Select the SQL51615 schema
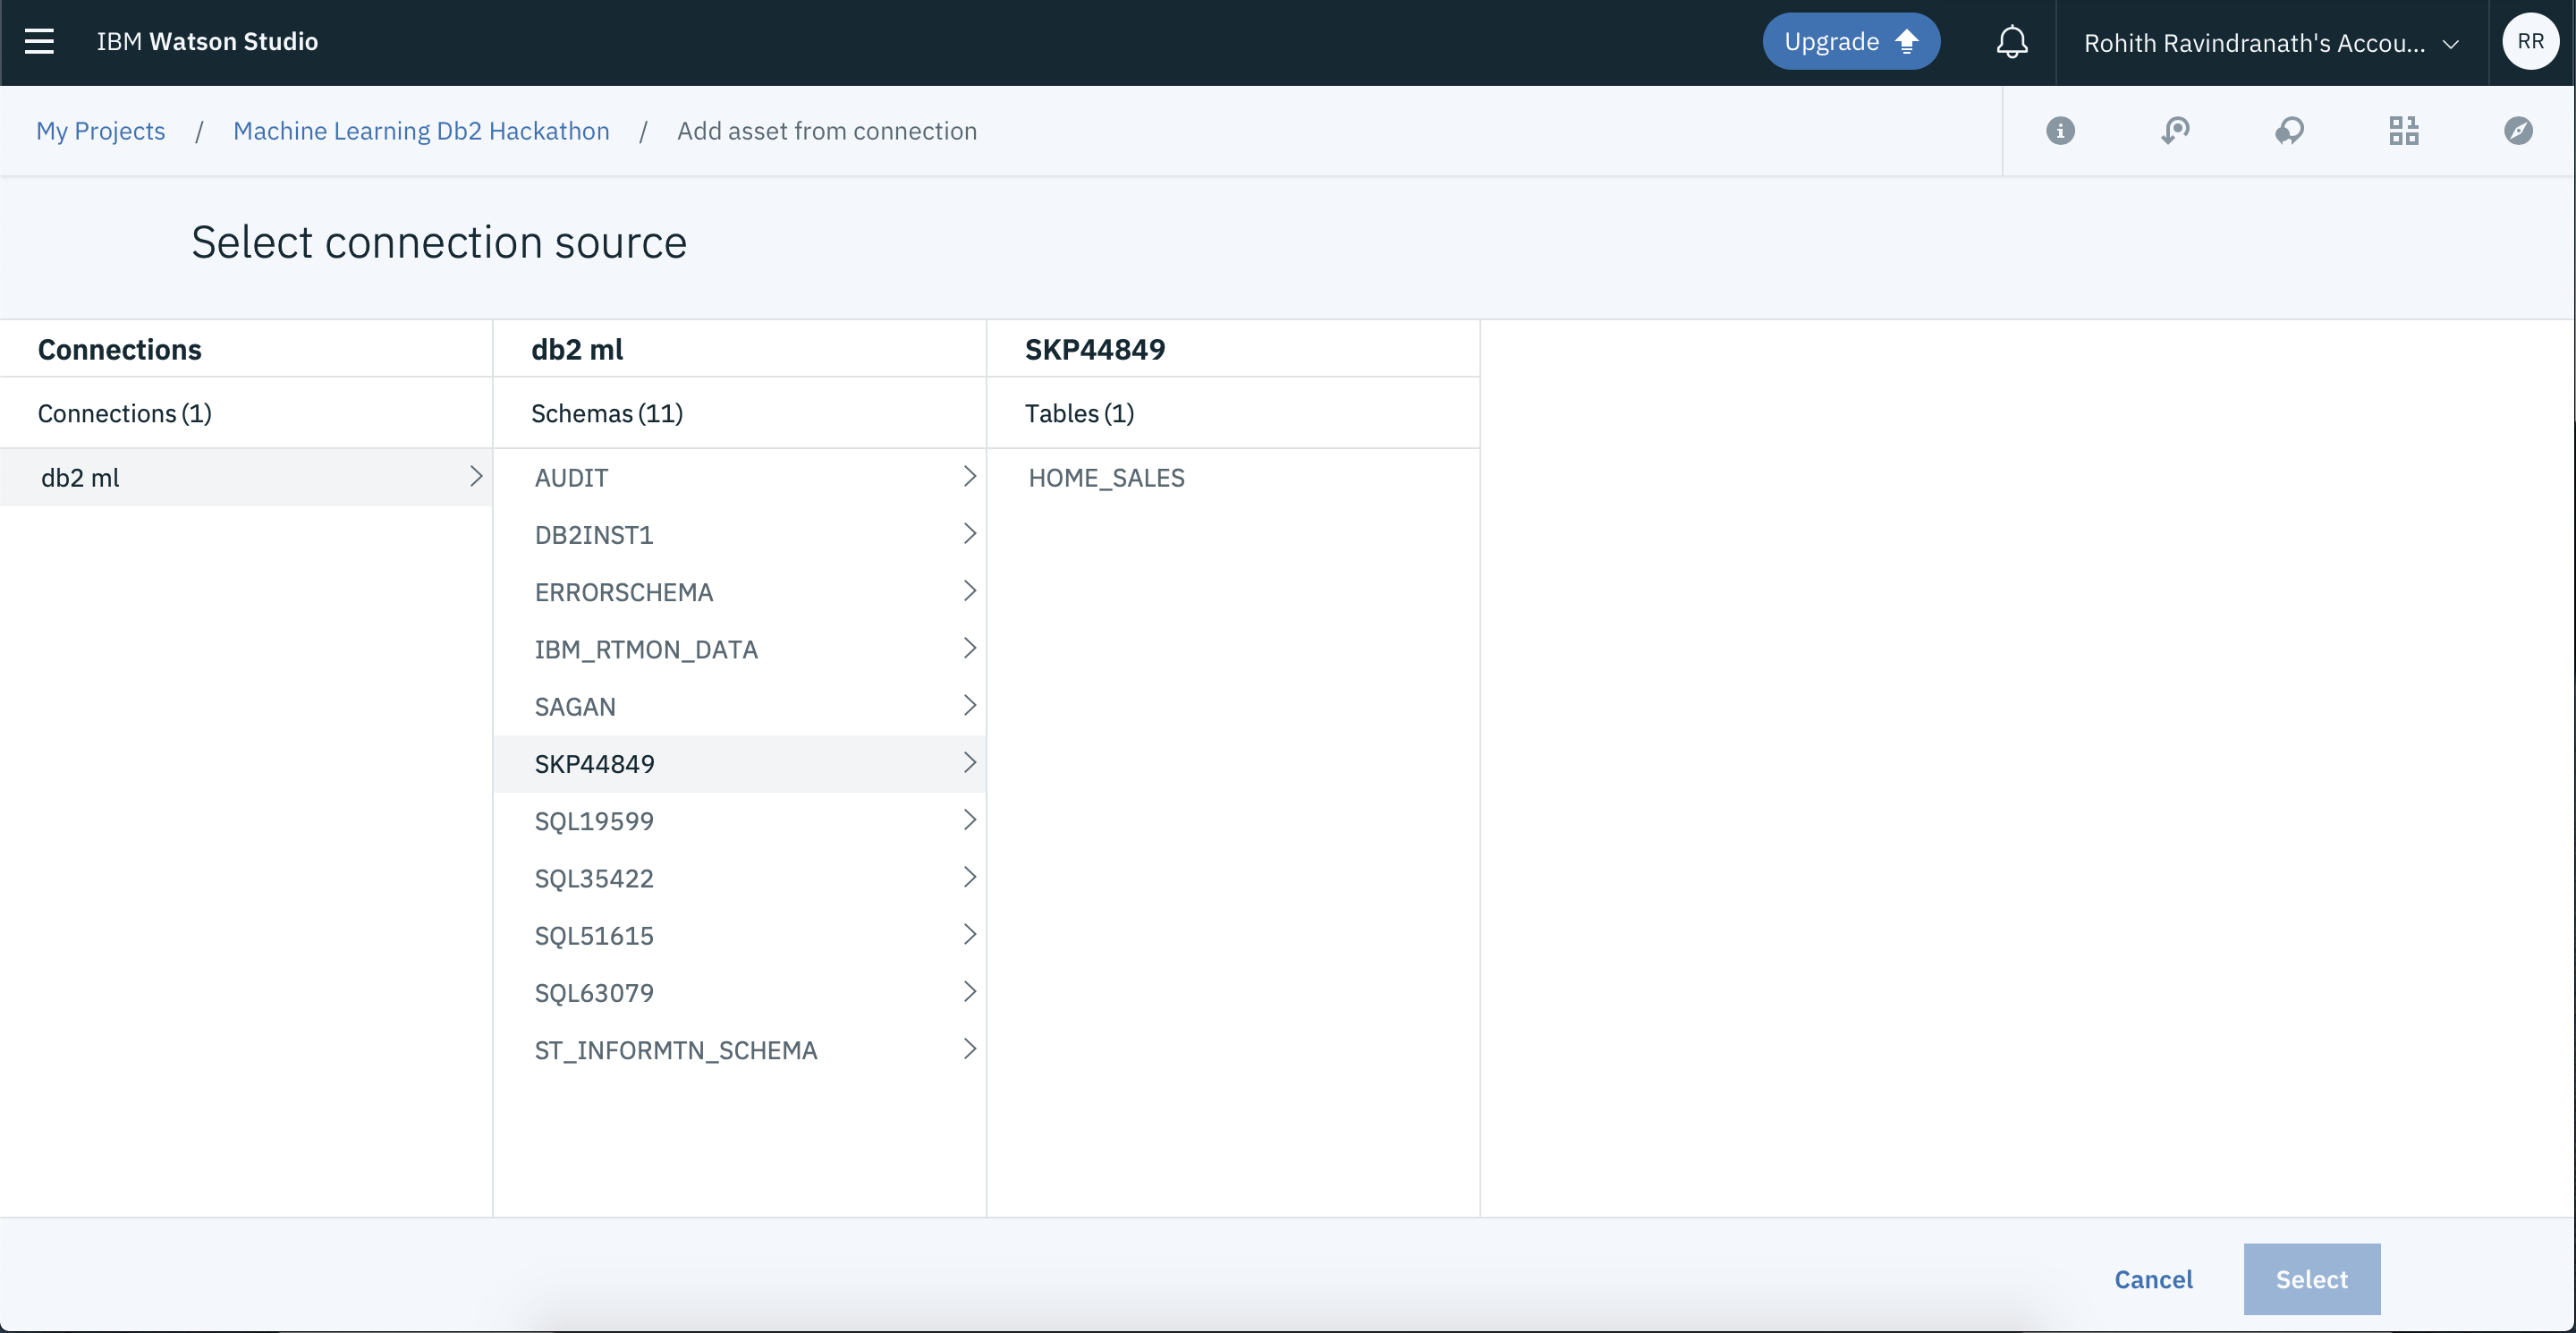Image resolution: width=2576 pixels, height=1333 pixels. point(594,936)
